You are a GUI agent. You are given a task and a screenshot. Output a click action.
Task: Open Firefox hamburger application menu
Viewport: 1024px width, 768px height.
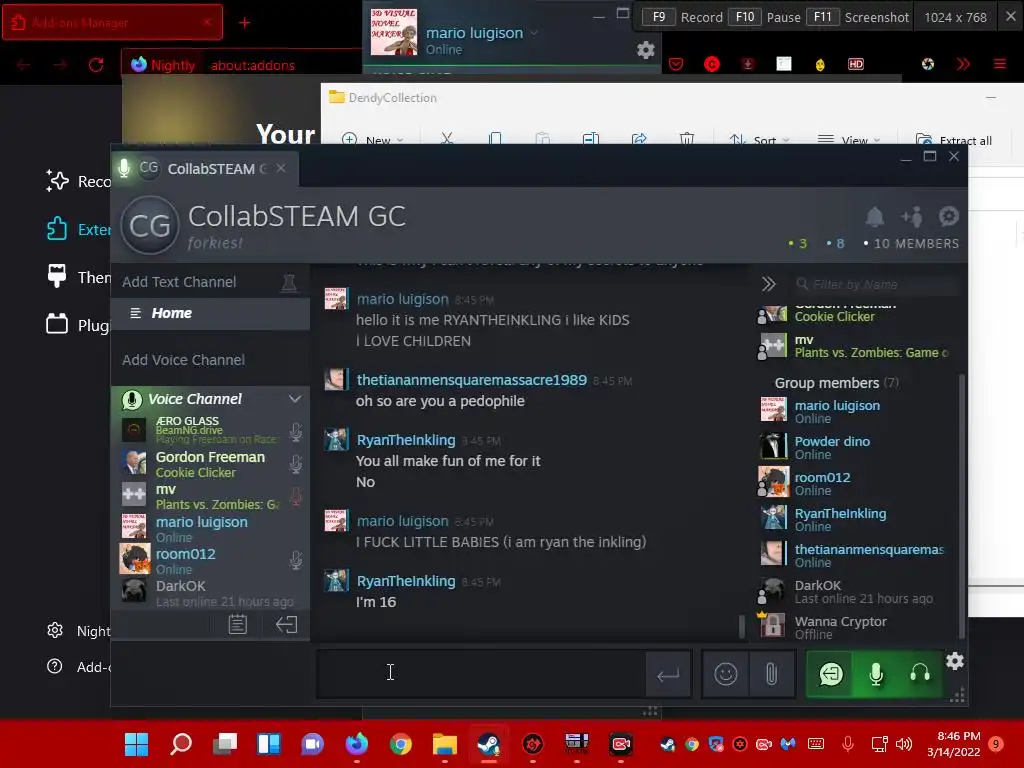coord(1000,64)
